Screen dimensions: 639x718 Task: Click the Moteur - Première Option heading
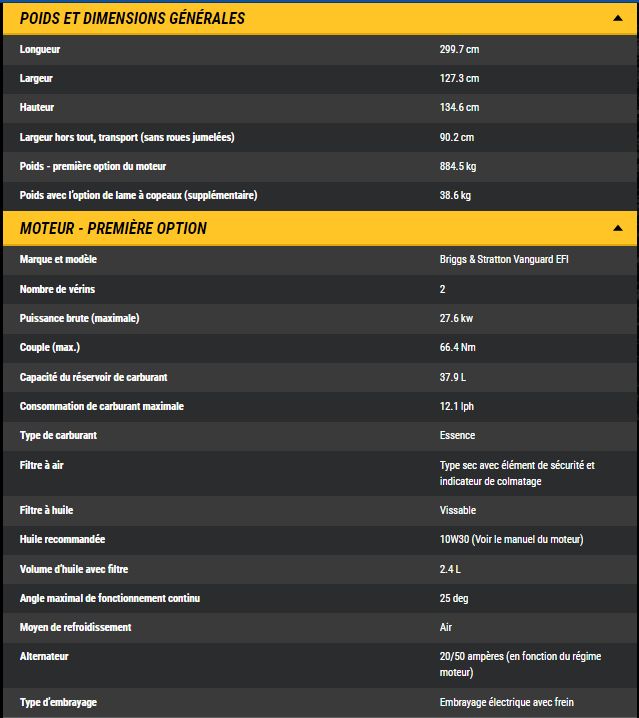[x=113, y=228]
